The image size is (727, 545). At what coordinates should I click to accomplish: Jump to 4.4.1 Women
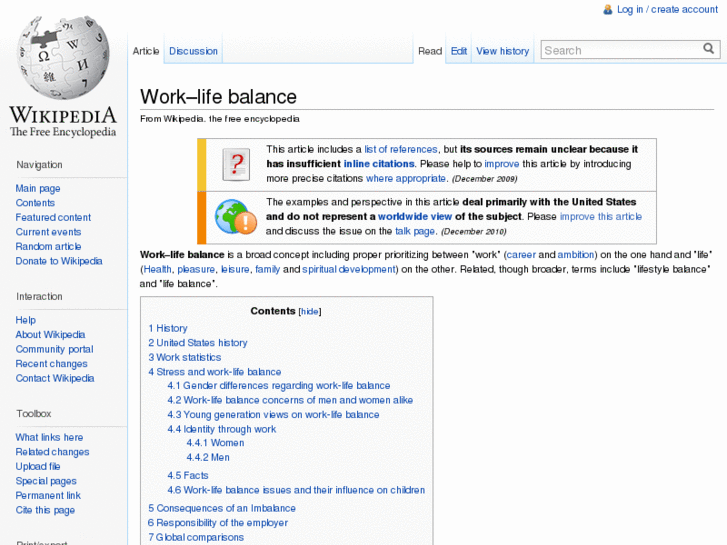215,443
